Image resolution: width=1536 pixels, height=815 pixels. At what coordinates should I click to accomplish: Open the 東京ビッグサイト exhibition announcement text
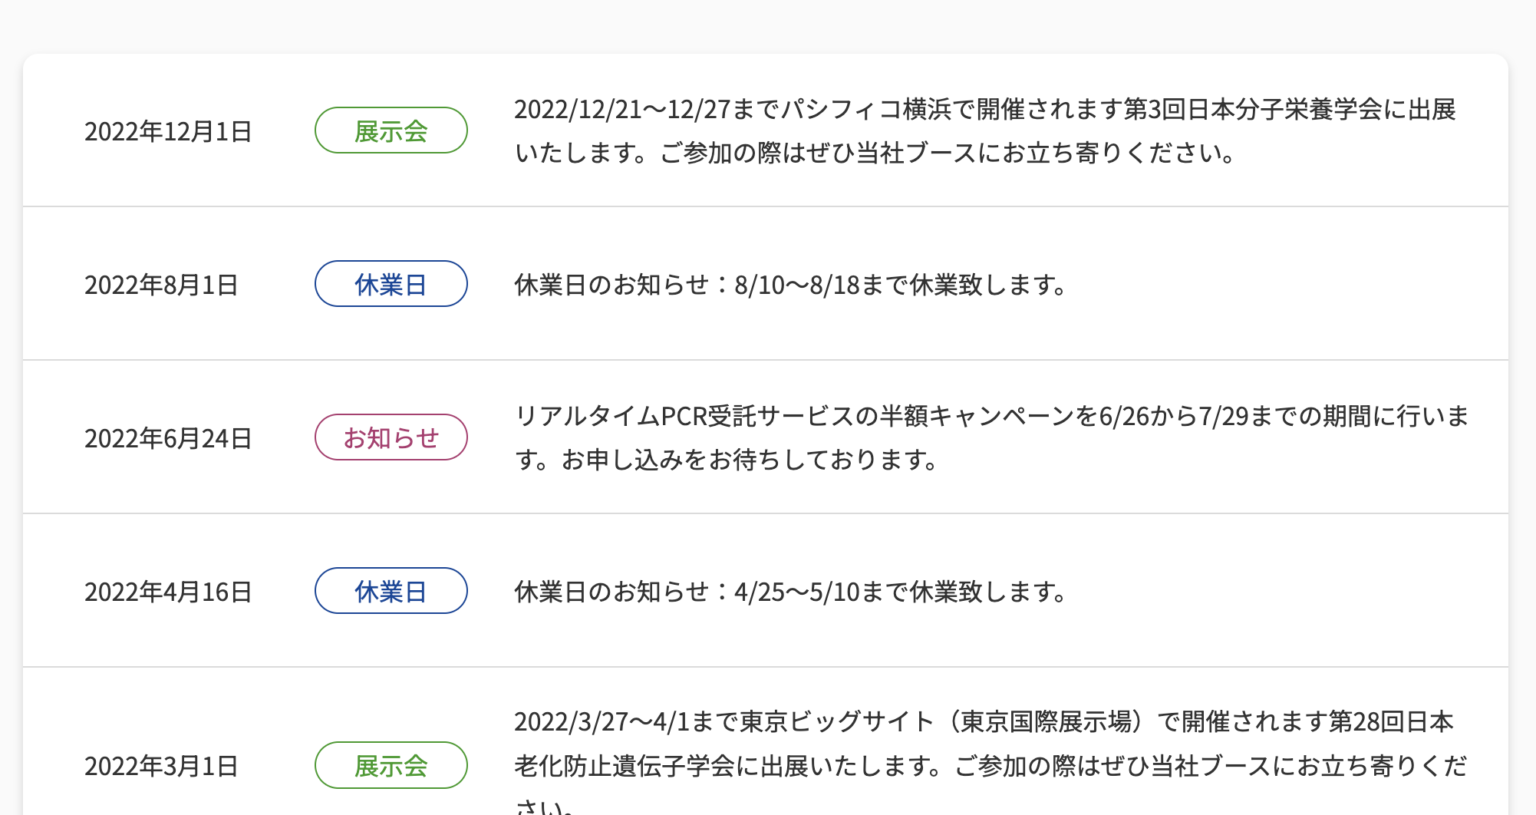[990, 762]
